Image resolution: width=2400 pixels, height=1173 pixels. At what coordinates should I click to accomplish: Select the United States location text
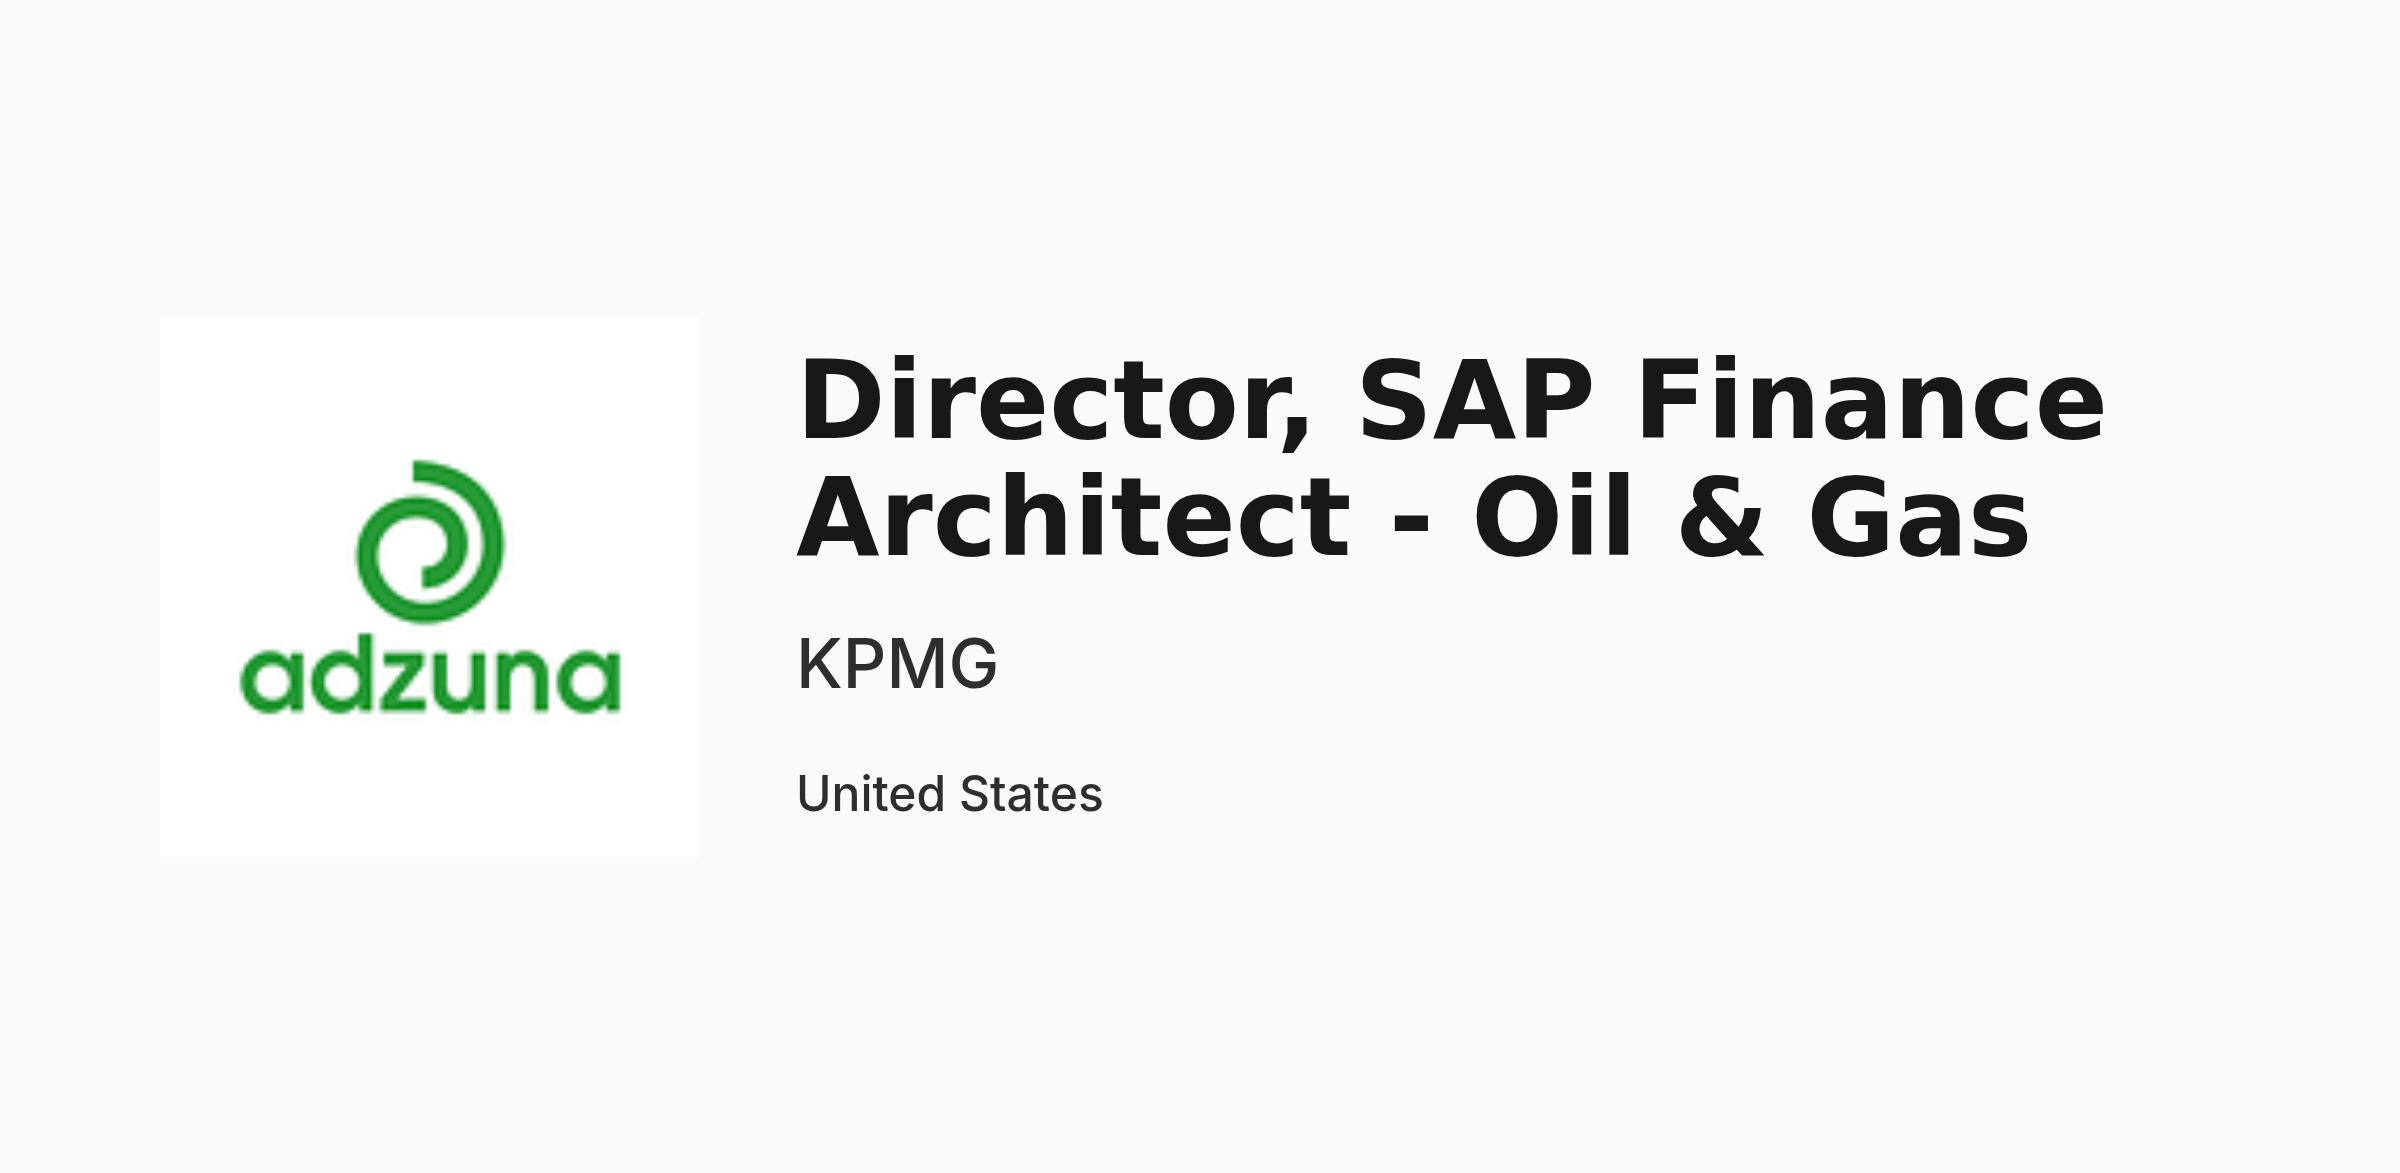tap(949, 794)
